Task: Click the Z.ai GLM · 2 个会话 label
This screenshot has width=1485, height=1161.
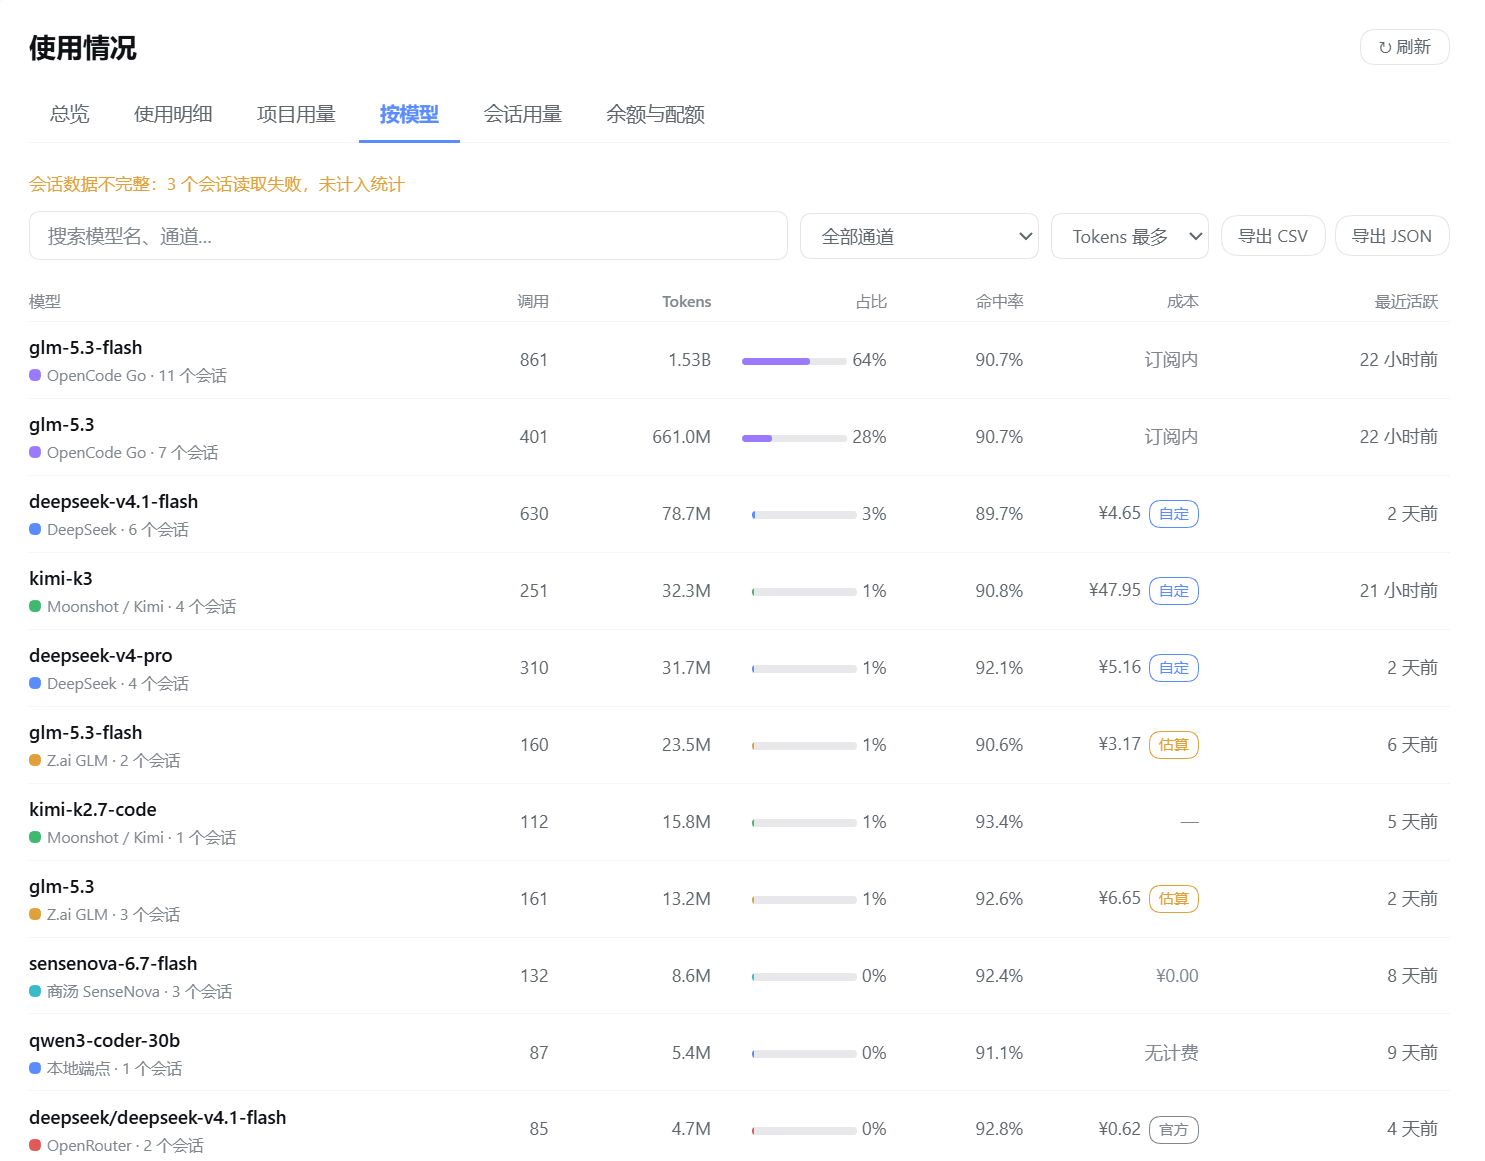Action: click(113, 761)
